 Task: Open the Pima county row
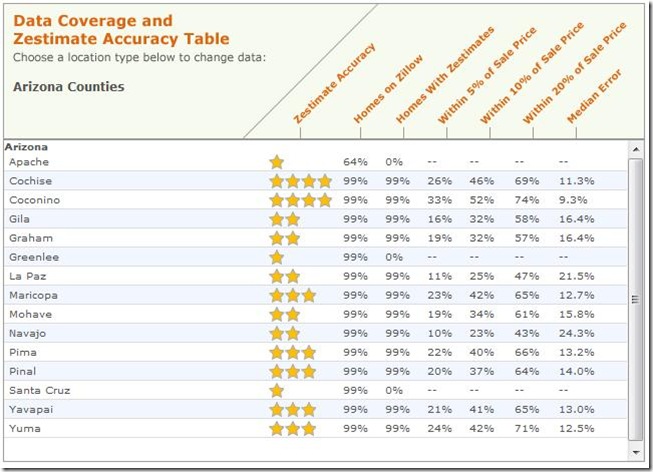(315, 352)
